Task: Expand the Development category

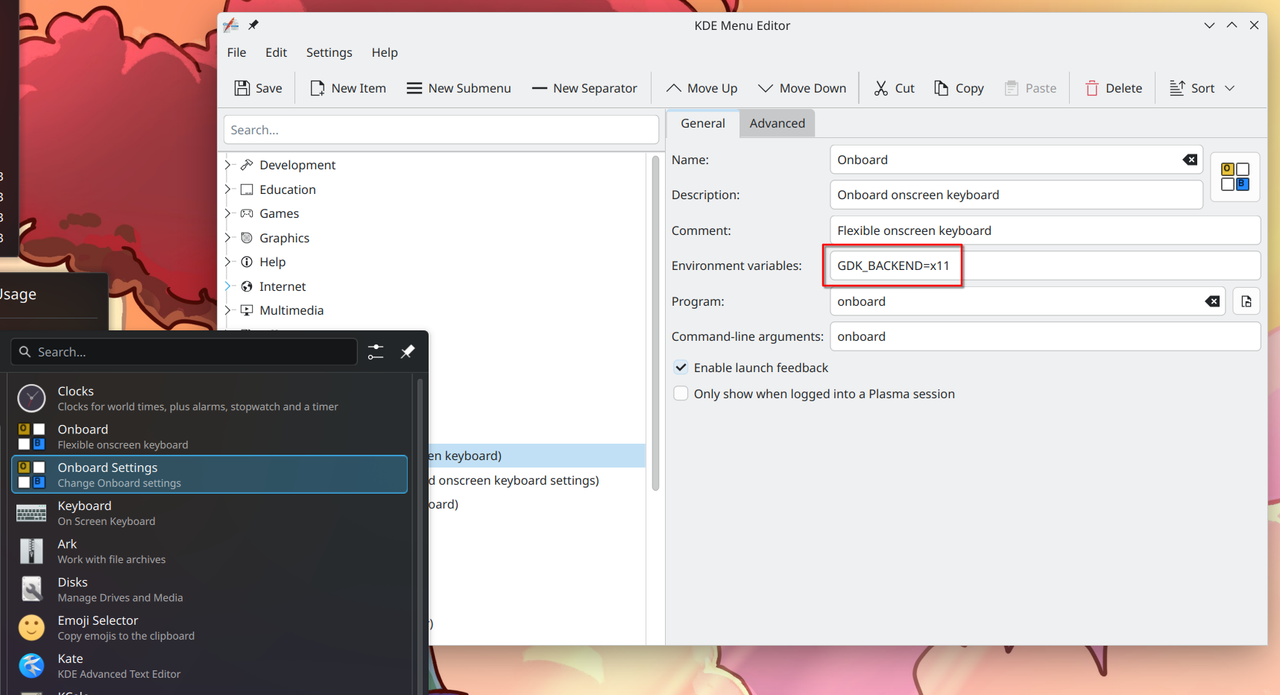Action: (228, 165)
